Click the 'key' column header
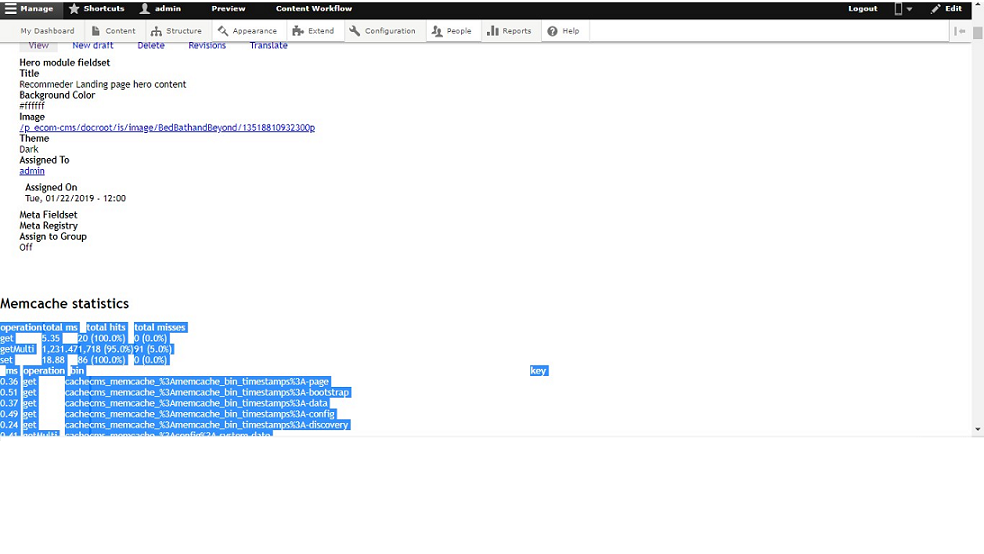984x554 pixels. coord(538,371)
